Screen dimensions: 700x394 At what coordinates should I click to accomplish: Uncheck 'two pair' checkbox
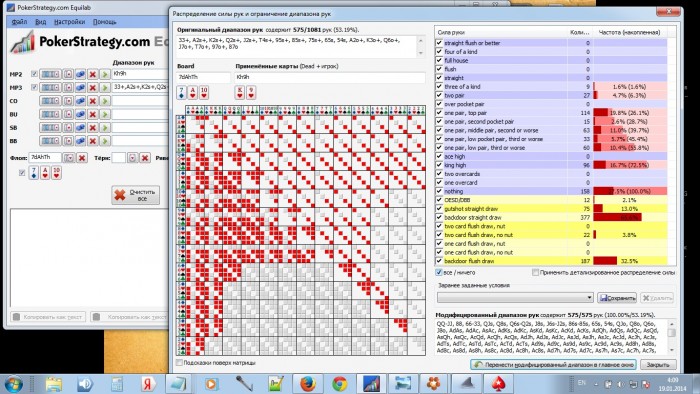(439, 95)
